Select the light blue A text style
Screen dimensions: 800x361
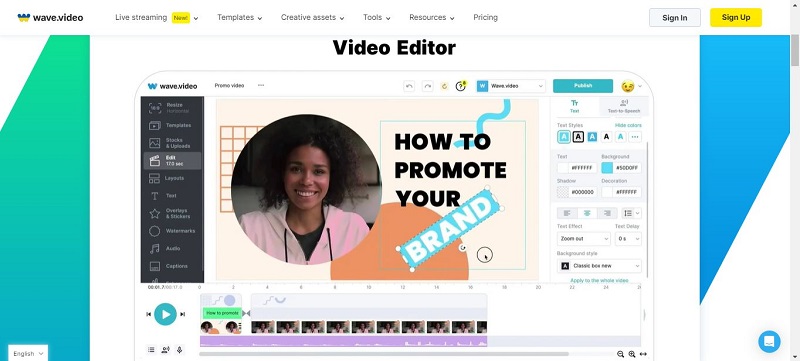coord(620,137)
